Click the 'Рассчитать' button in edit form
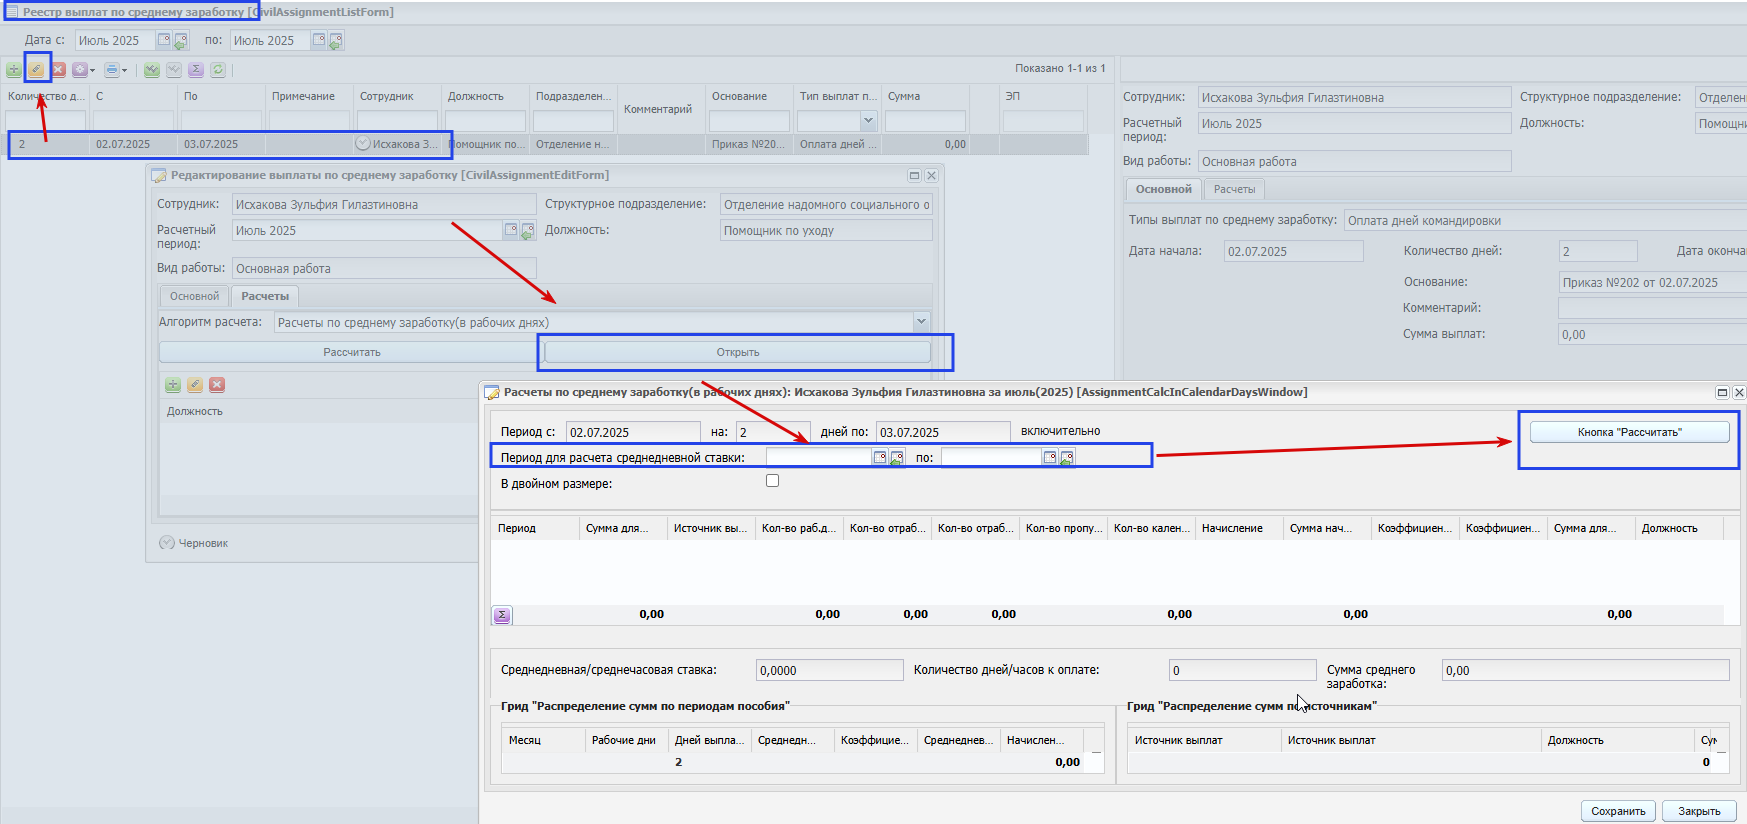The height and width of the screenshot is (824, 1747). pos(351,352)
